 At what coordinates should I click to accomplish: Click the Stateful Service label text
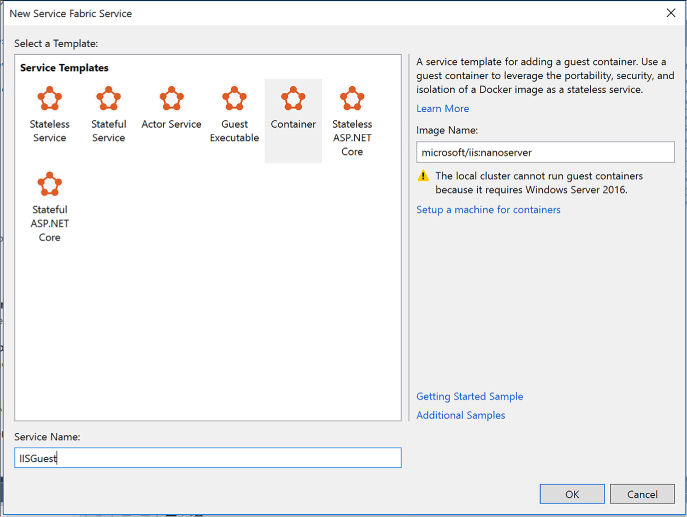coord(109,131)
